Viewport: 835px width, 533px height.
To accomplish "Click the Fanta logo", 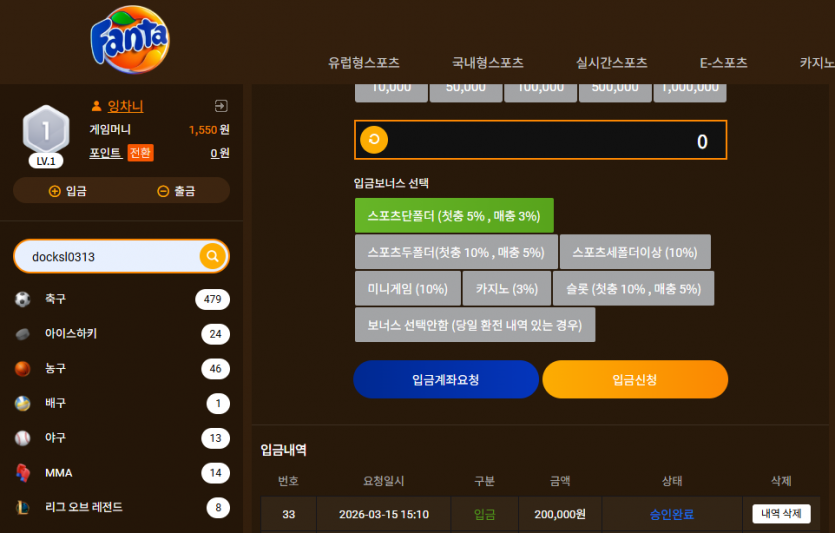I will tap(130, 40).
